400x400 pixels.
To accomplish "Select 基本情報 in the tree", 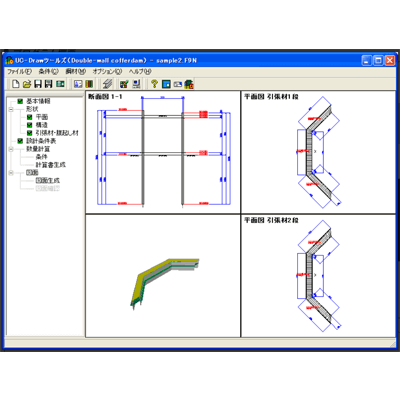I will [38, 101].
